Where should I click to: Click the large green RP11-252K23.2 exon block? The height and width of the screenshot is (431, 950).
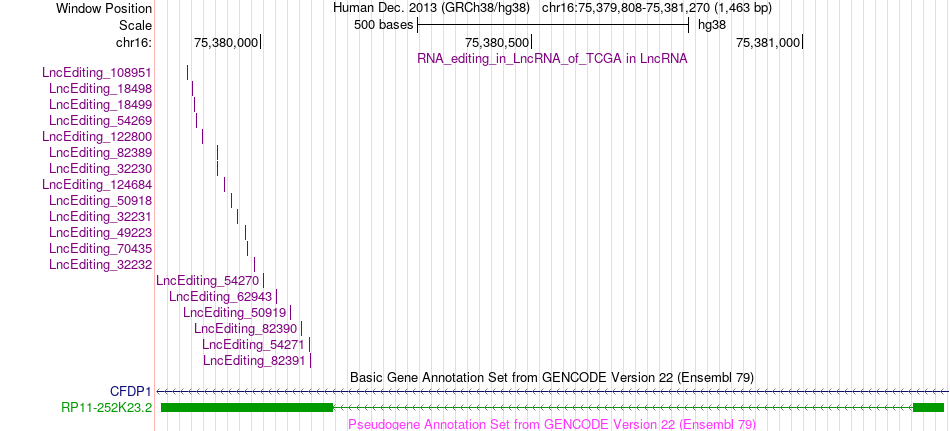pyautogui.click(x=247, y=407)
